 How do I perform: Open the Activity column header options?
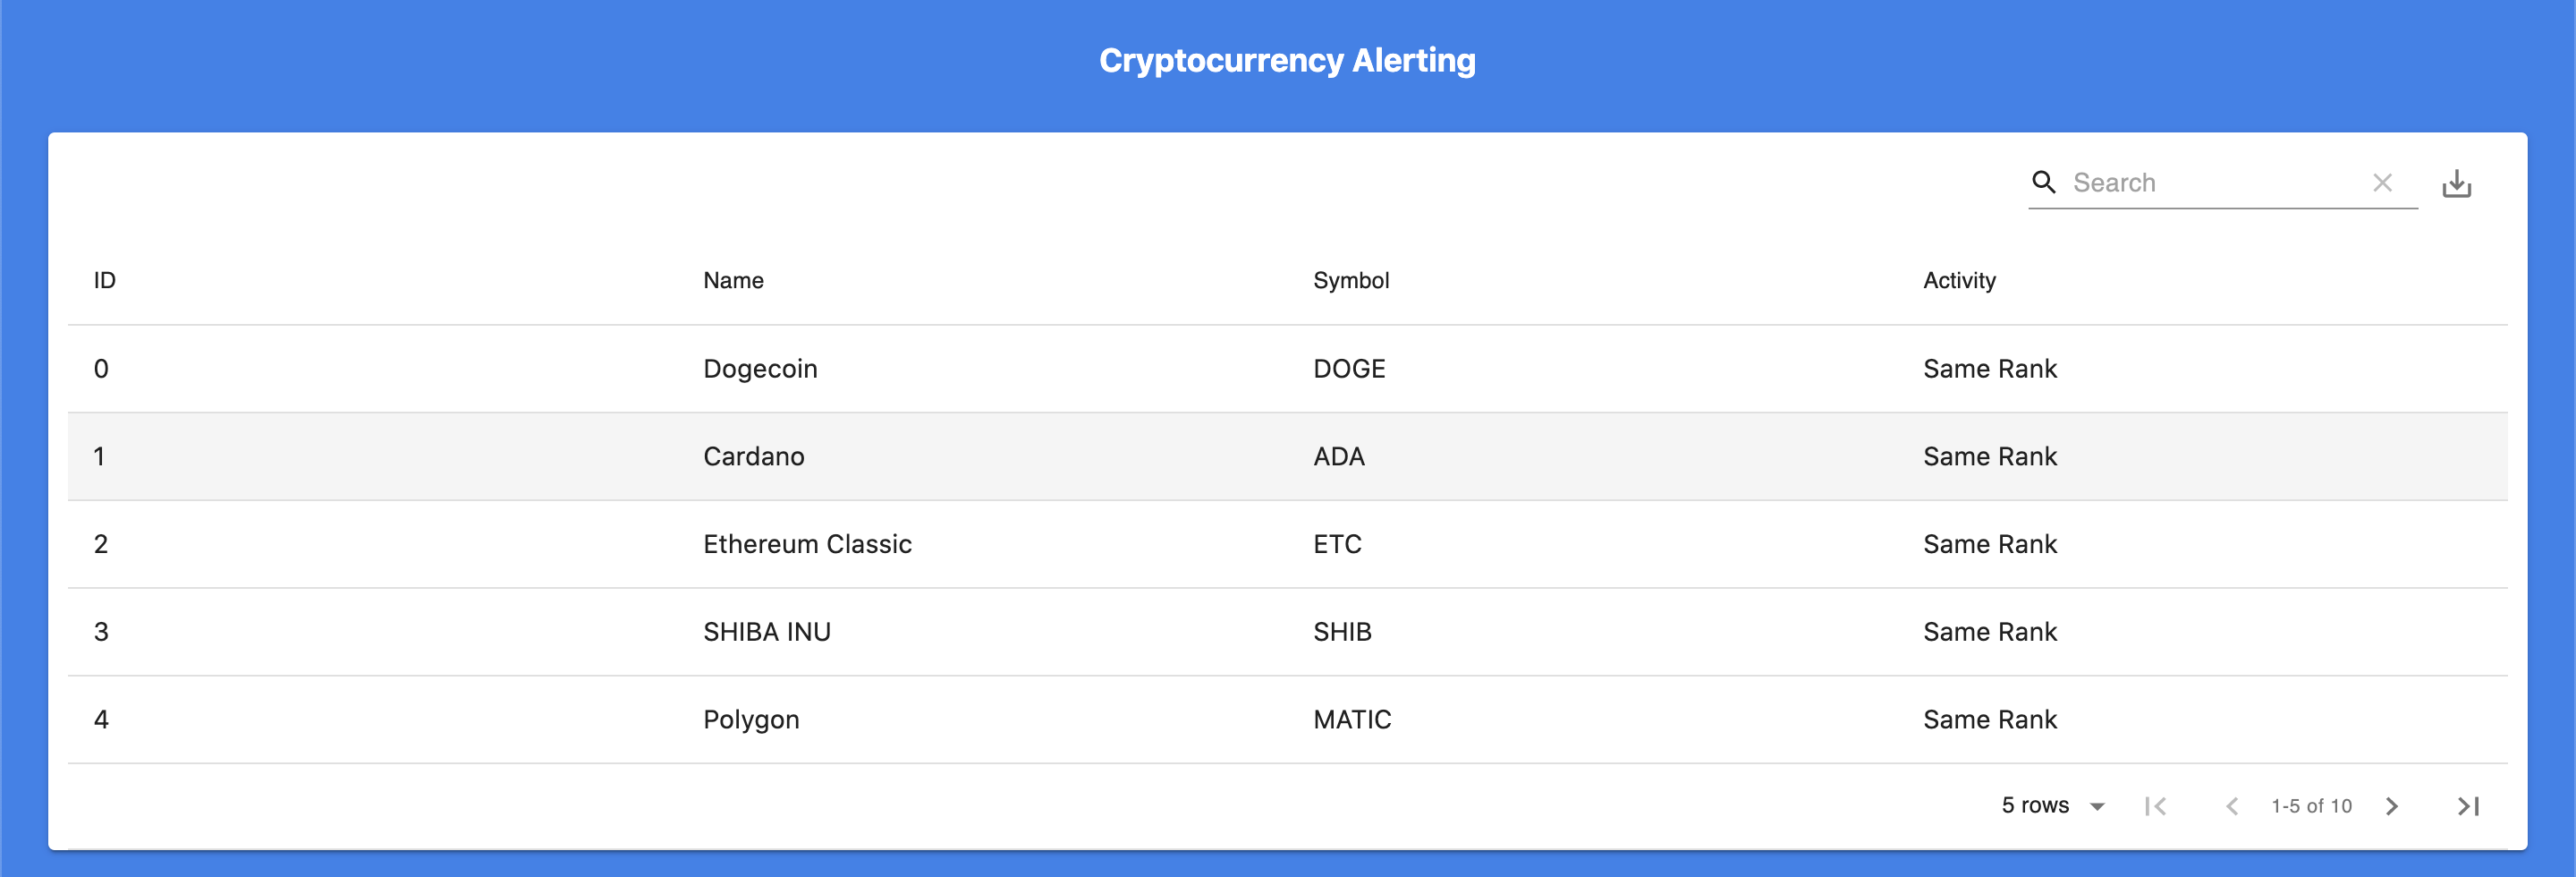coord(1959,281)
